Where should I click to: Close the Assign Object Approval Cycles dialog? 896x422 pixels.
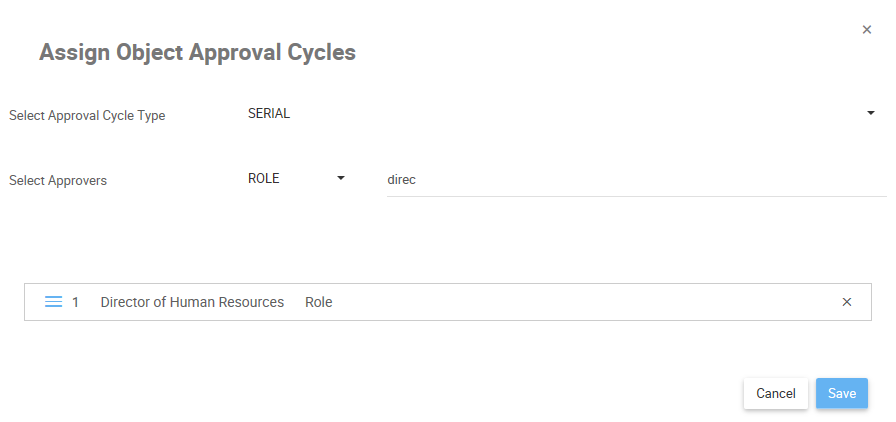(x=867, y=30)
